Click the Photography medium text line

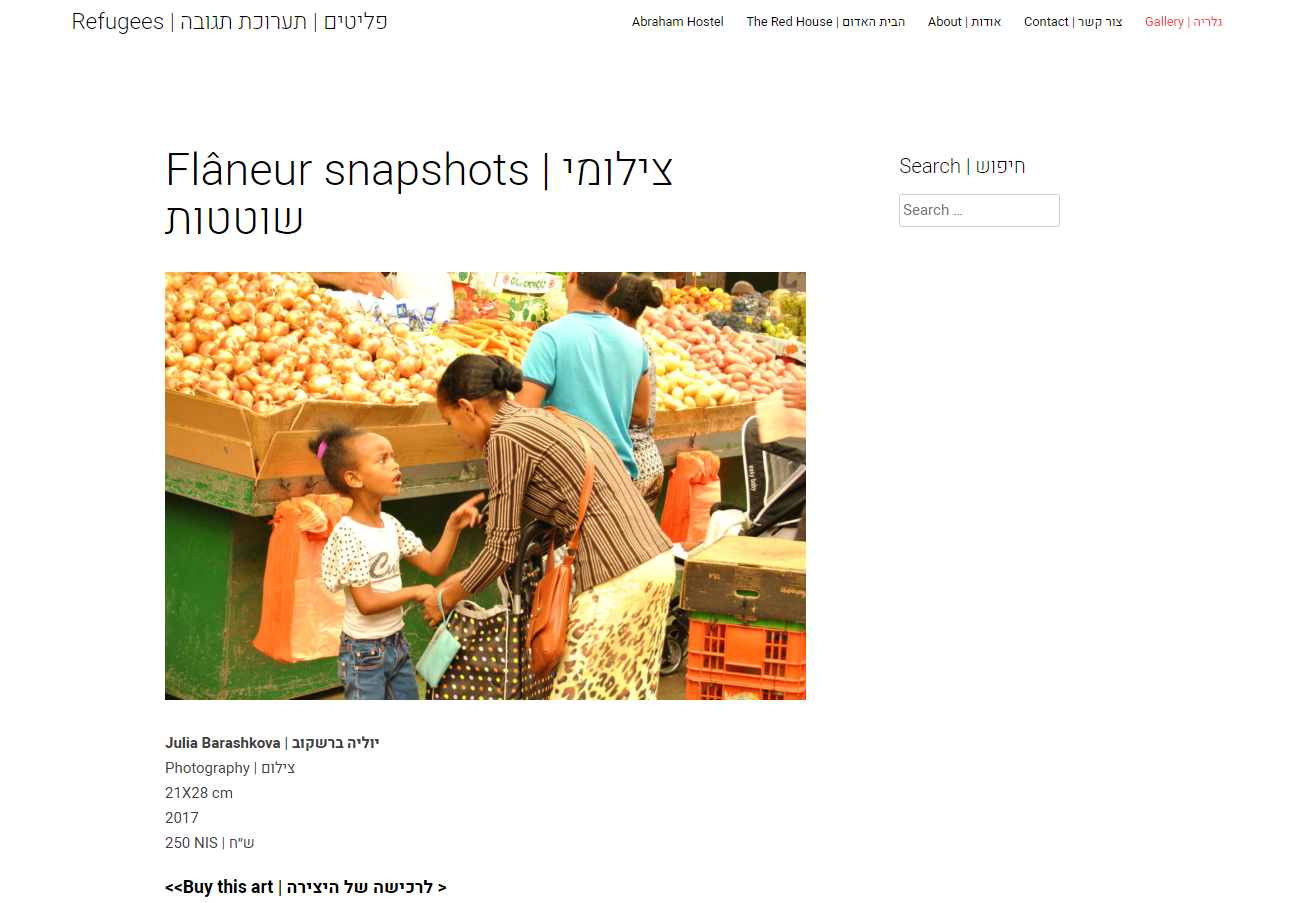[x=230, y=768]
